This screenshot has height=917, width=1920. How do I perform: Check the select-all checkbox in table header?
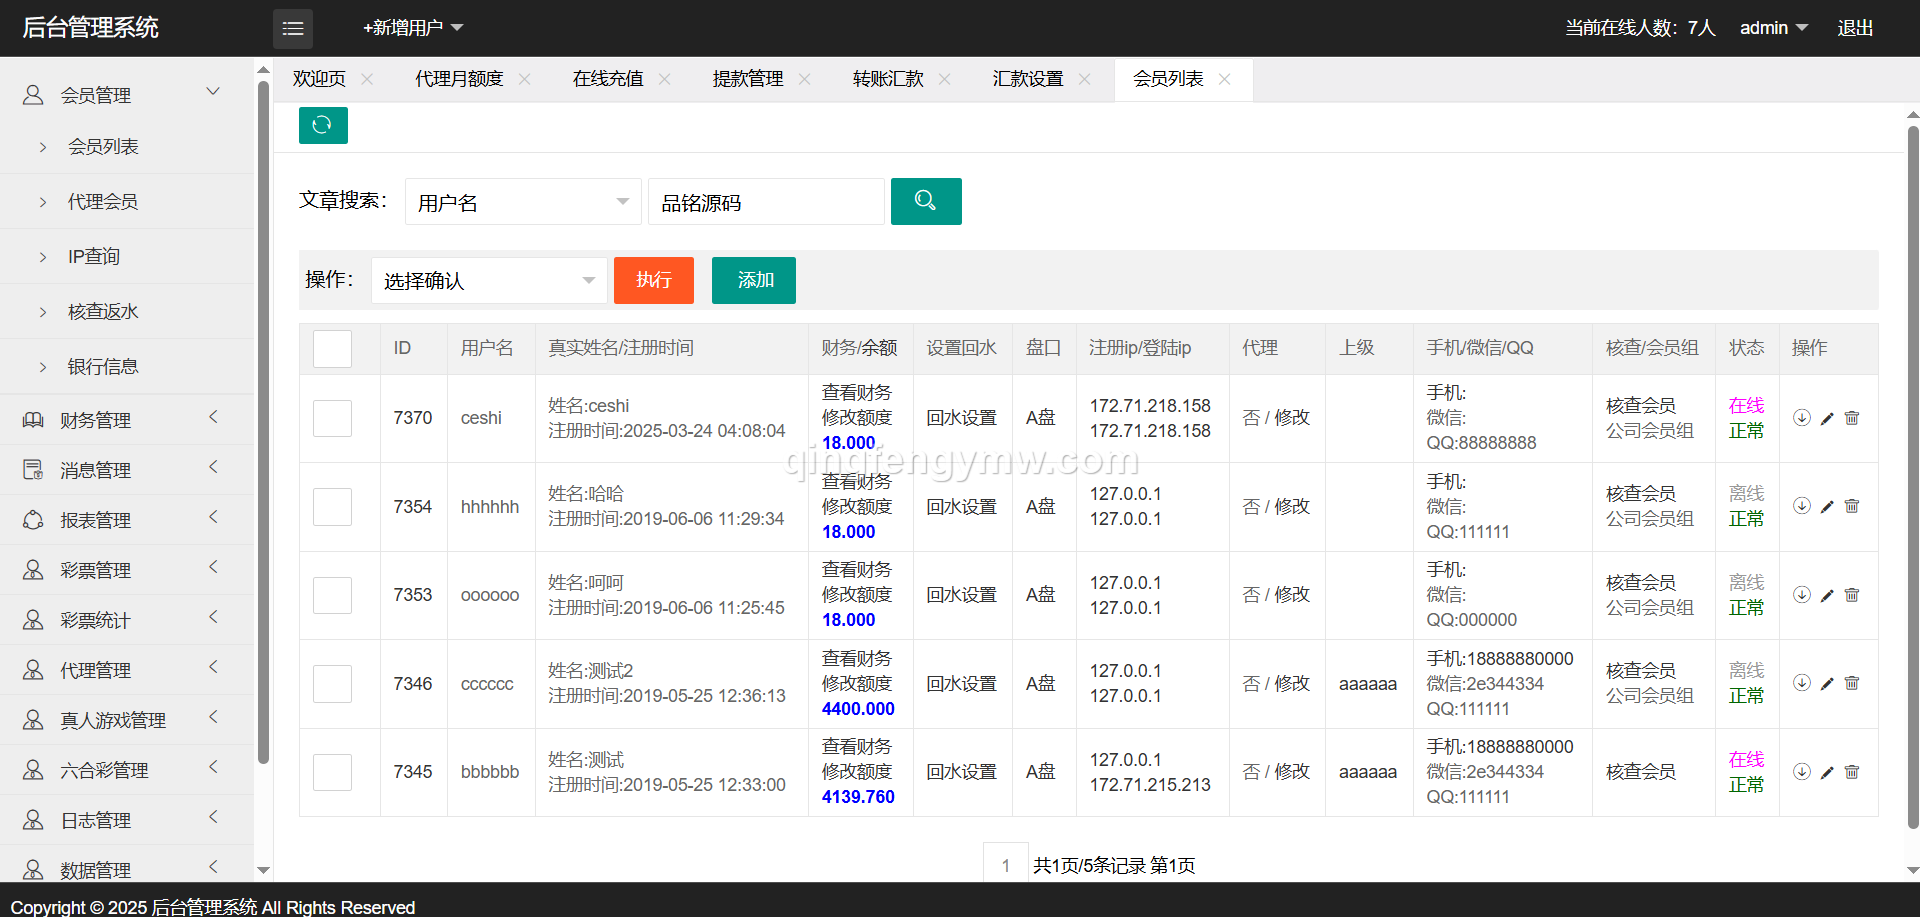[x=332, y=349]
